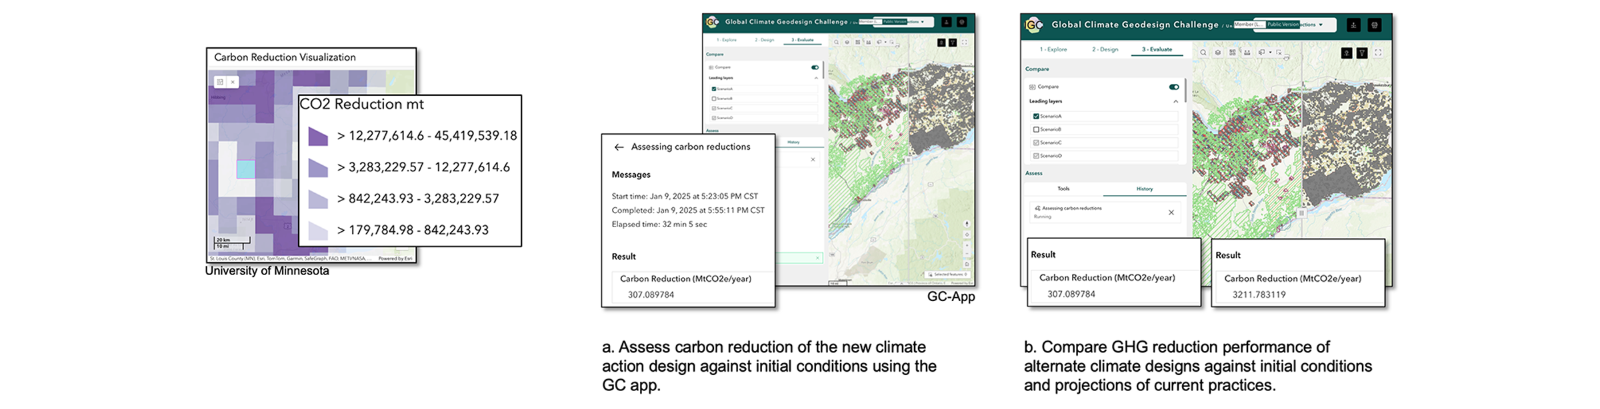Viewport: 1600px width, 409px height.
Task: Click value 307.089784 in left Result box
Action: 651,295
